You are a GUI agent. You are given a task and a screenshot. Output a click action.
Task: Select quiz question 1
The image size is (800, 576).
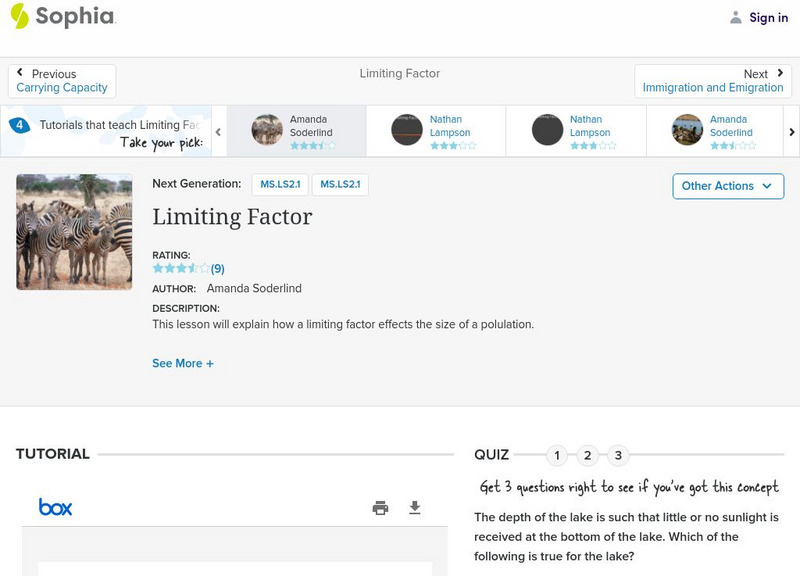(557, 456)
